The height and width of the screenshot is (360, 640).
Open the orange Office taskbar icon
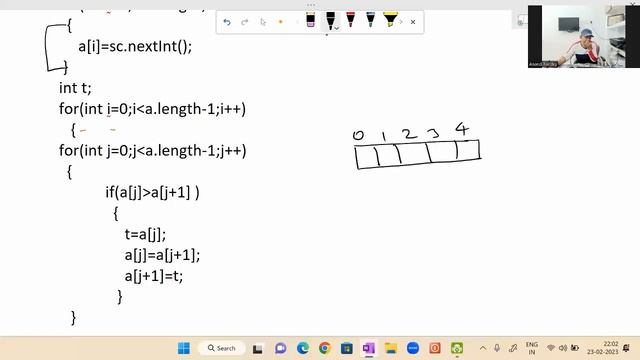(435, 348)
